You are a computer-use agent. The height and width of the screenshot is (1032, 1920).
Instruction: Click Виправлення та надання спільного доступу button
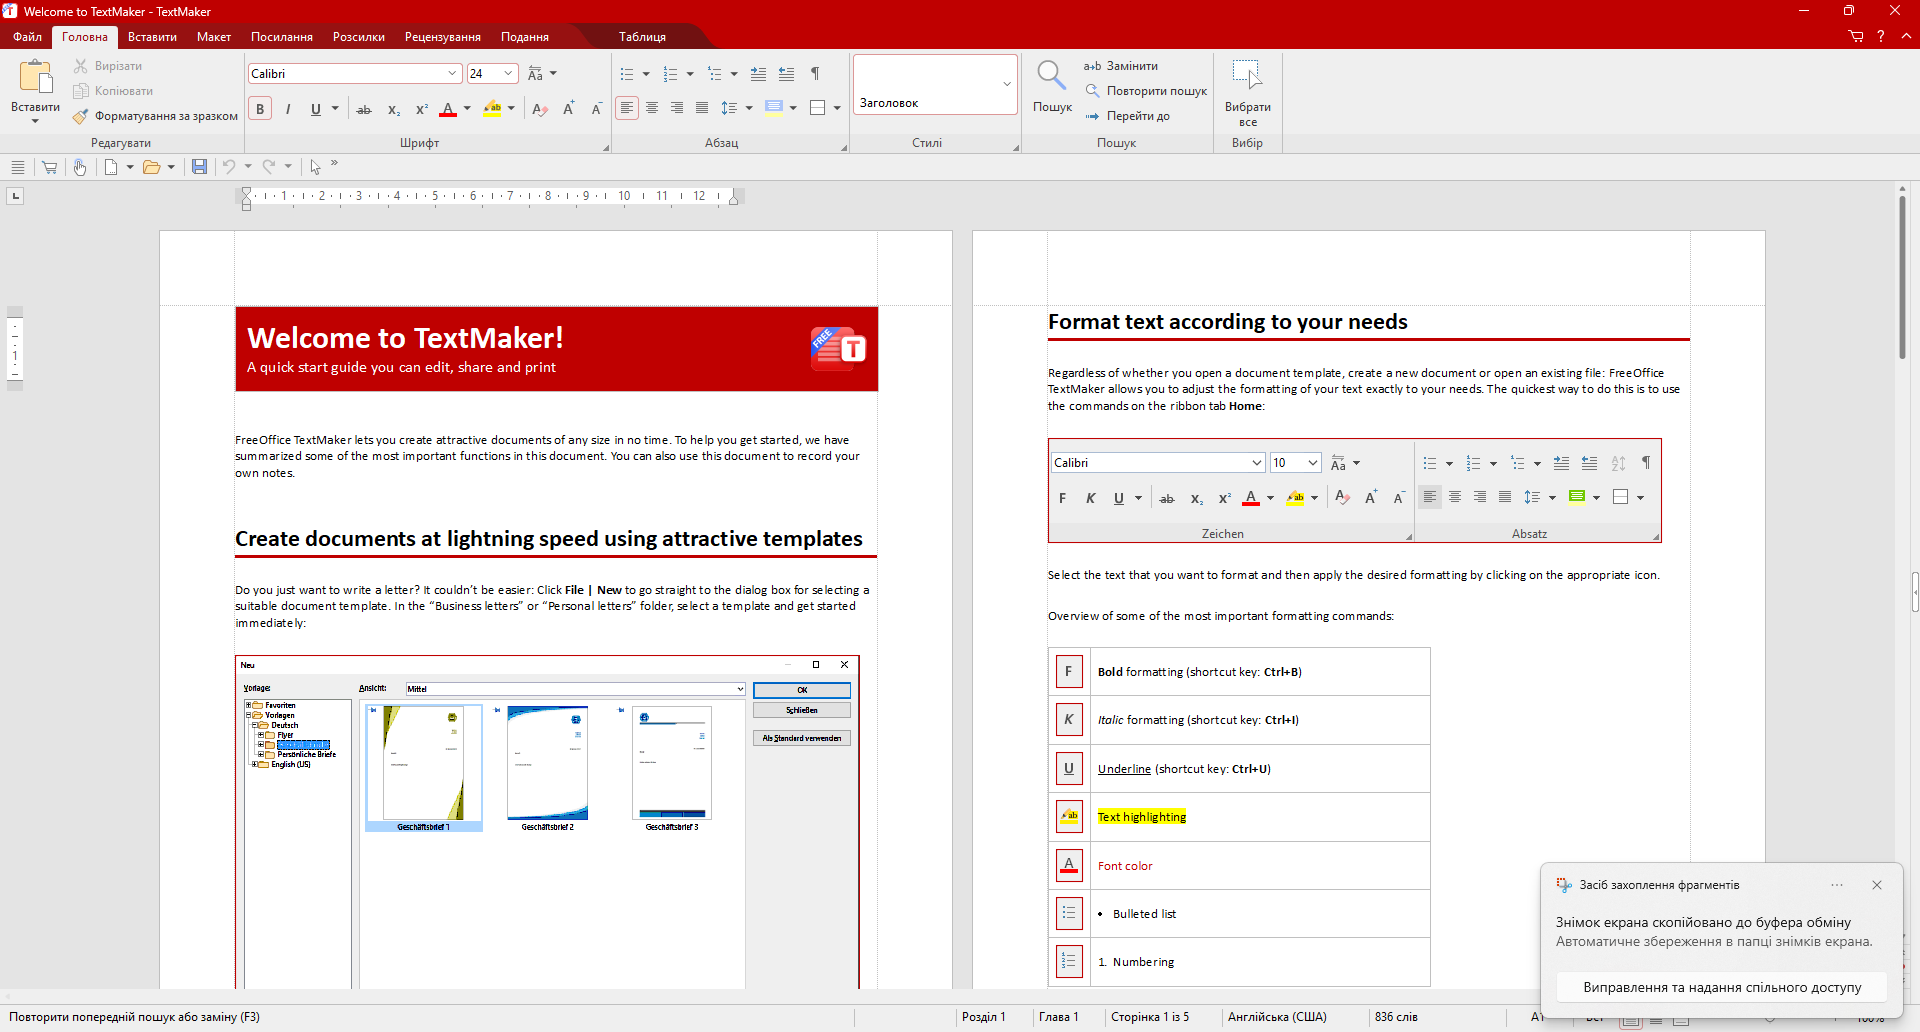1722,987
